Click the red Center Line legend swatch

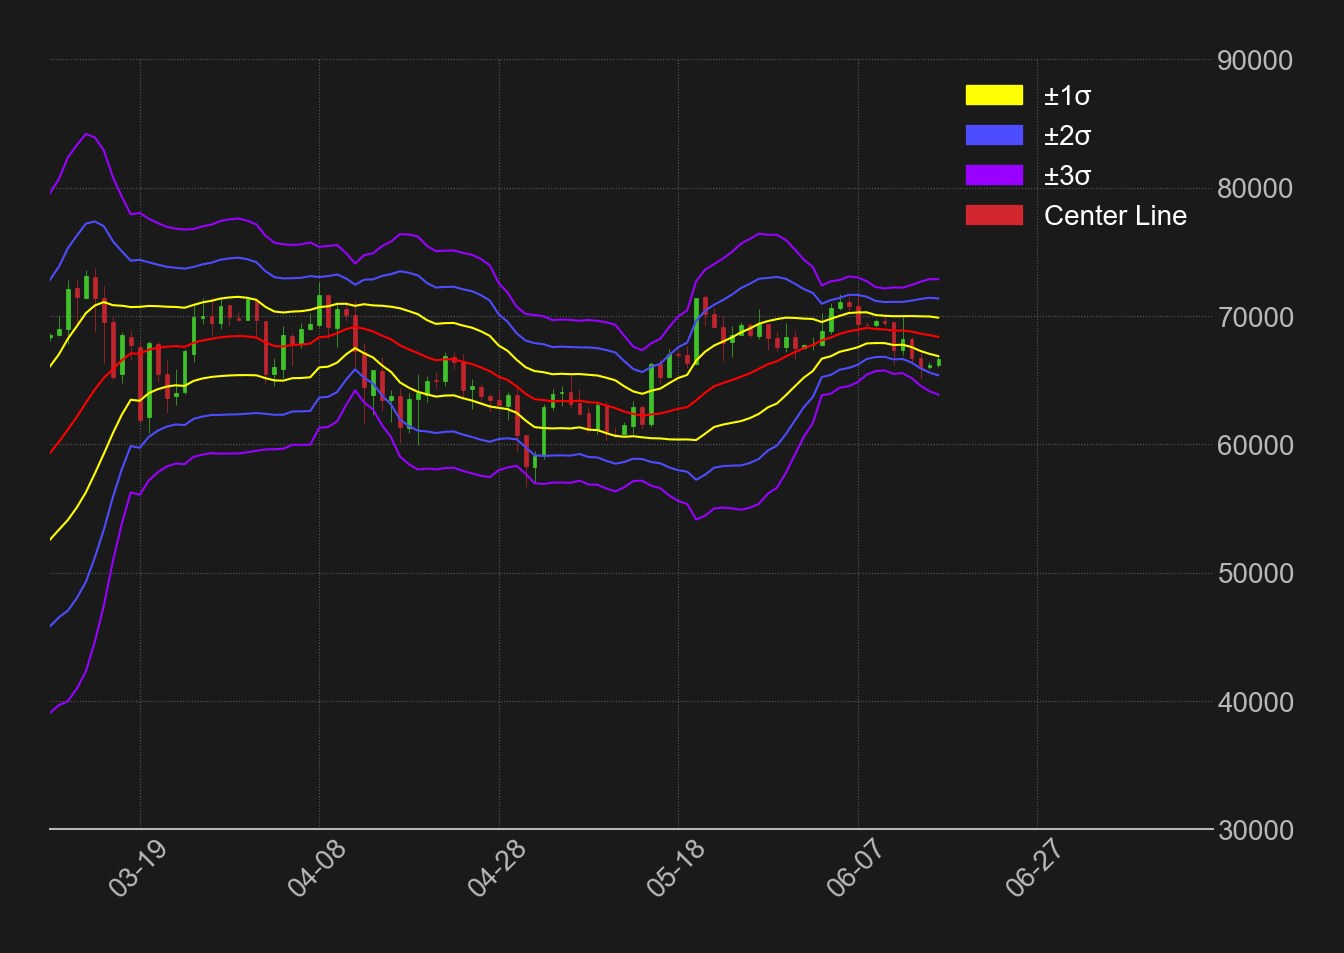pos(994,215)
